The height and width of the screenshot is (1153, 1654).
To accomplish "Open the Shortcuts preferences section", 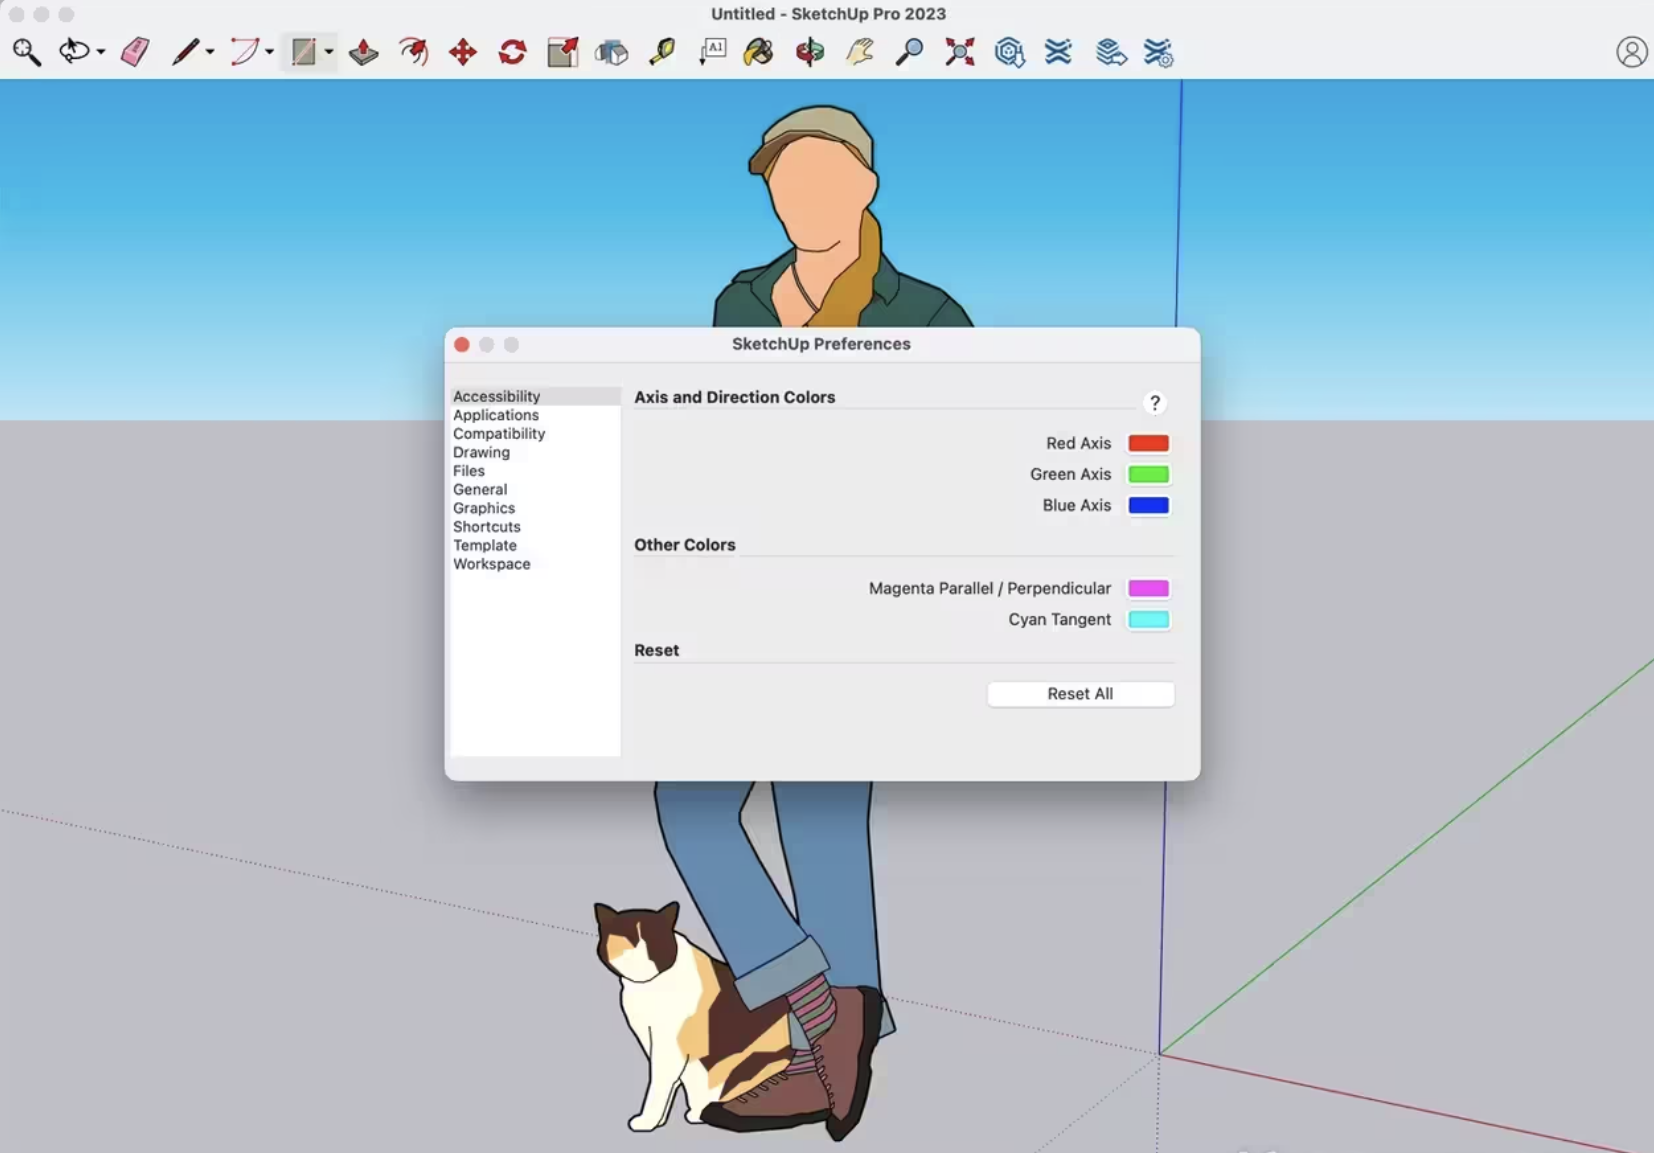I will click(486, 527).
